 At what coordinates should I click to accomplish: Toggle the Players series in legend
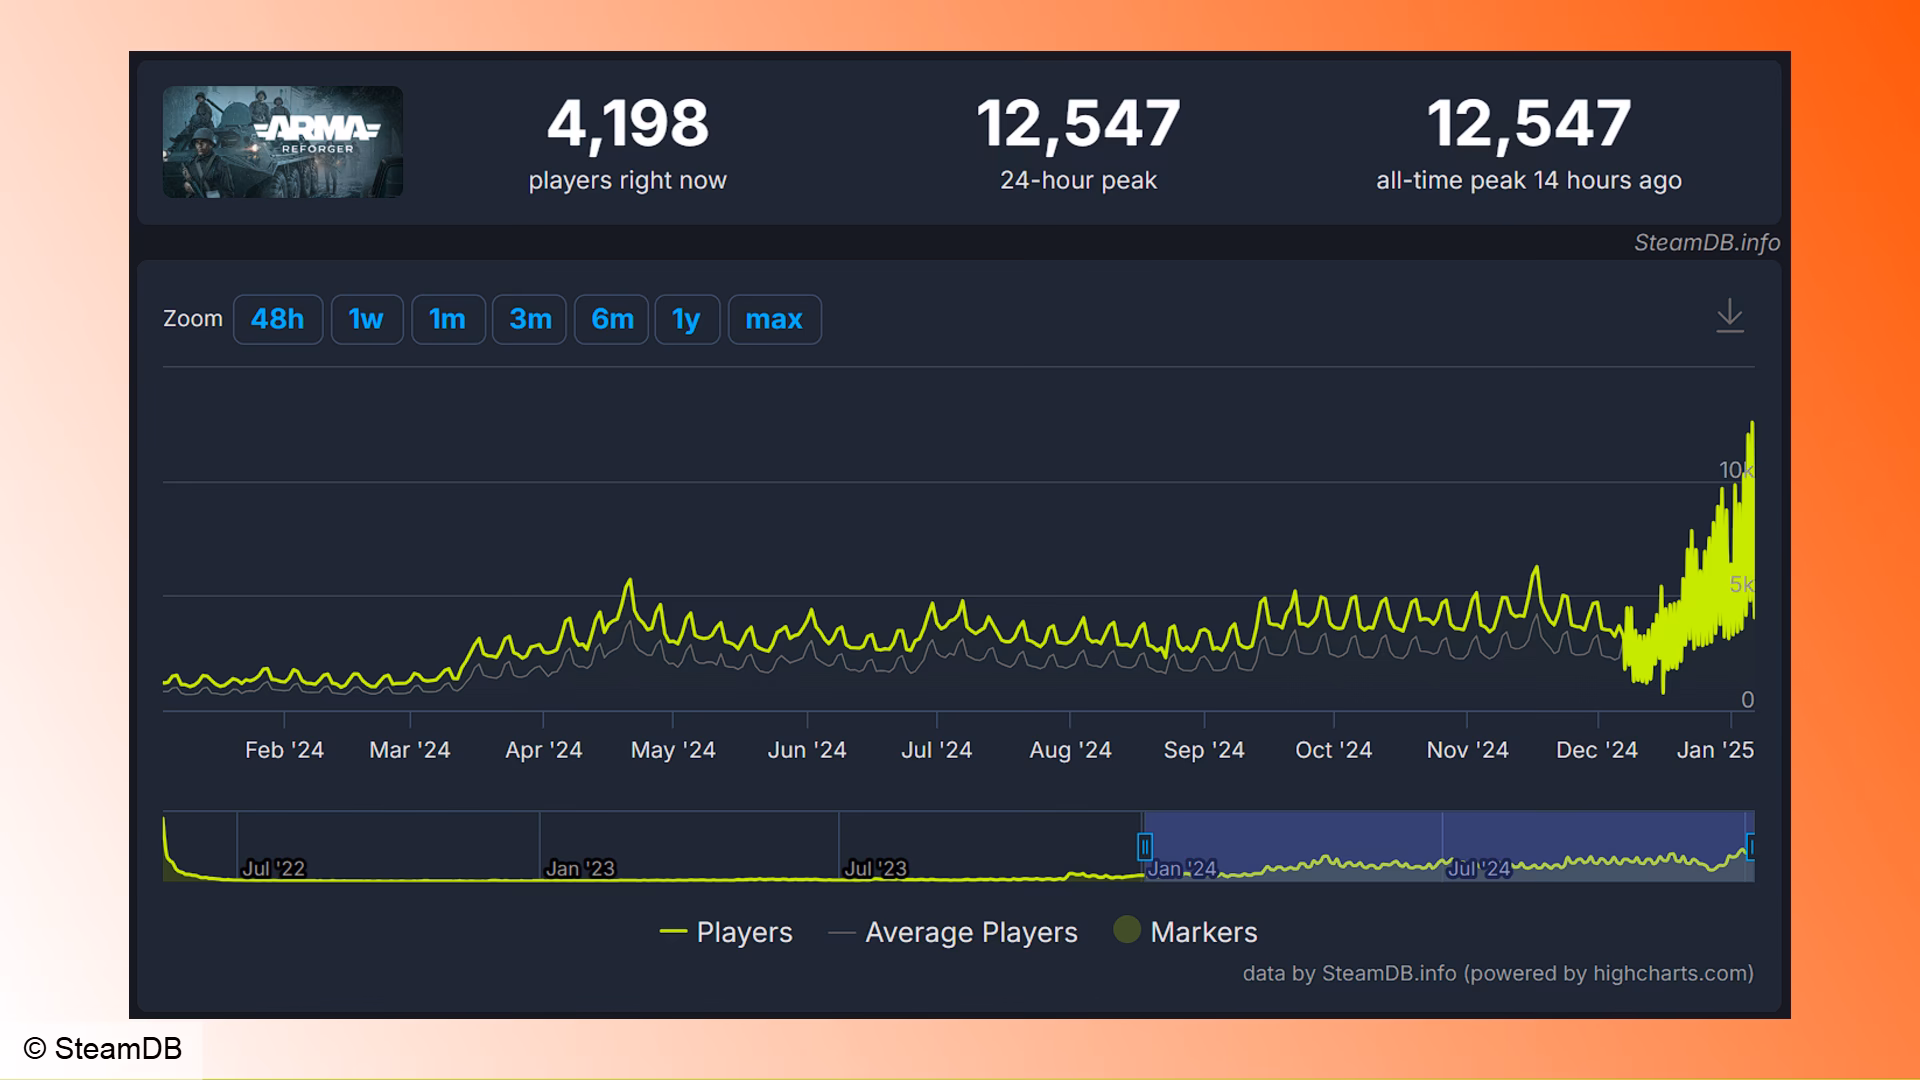click(x=726, y=932)
